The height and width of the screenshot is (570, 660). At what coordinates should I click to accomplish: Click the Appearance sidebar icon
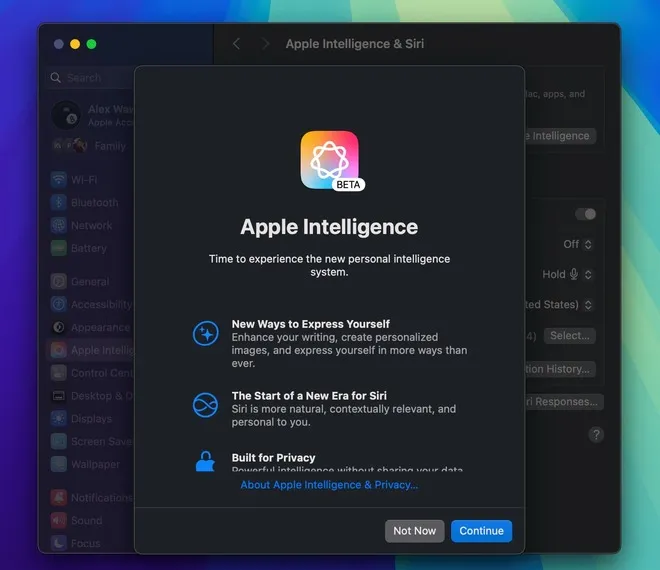(59, 327)
